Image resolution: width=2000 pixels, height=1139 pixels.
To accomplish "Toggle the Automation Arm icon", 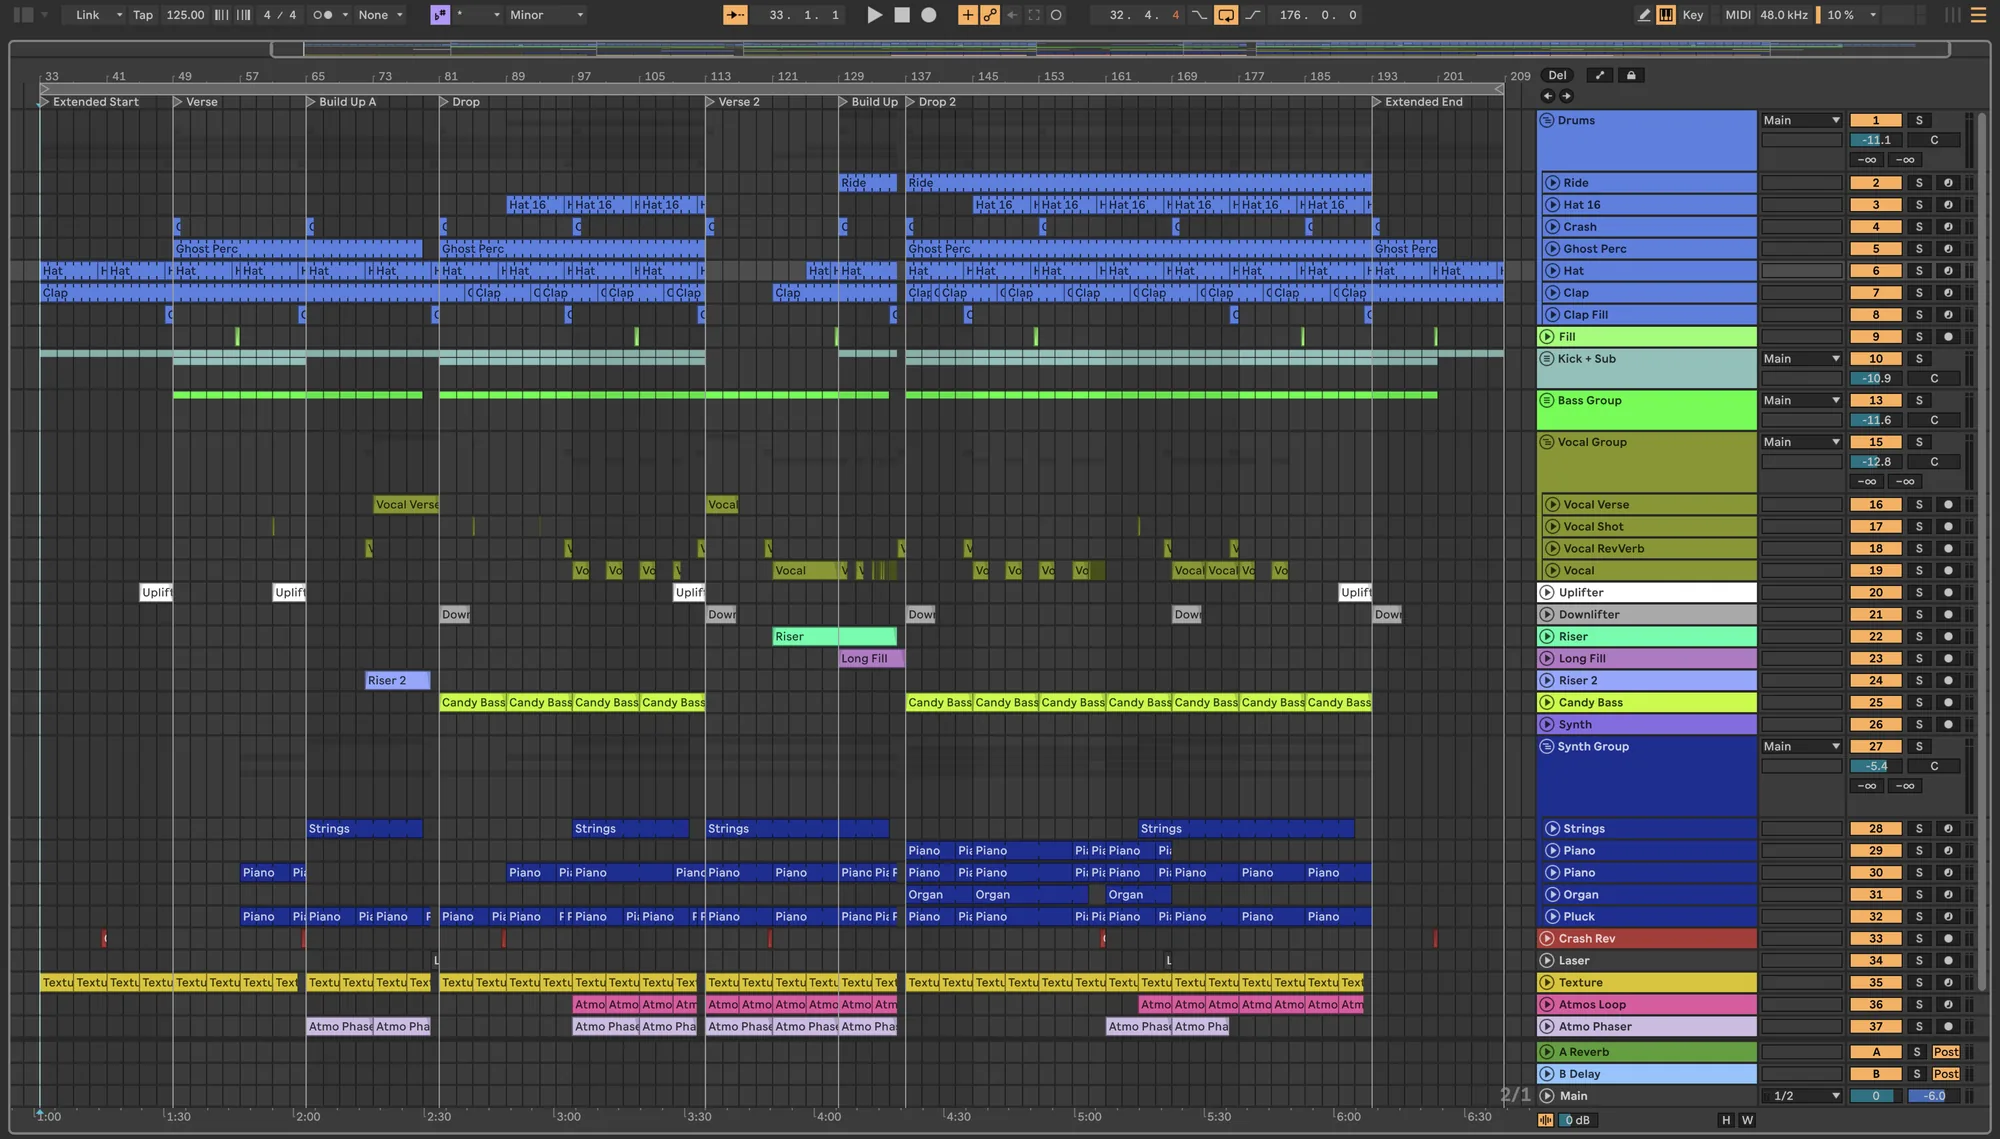I will [989, 15].
